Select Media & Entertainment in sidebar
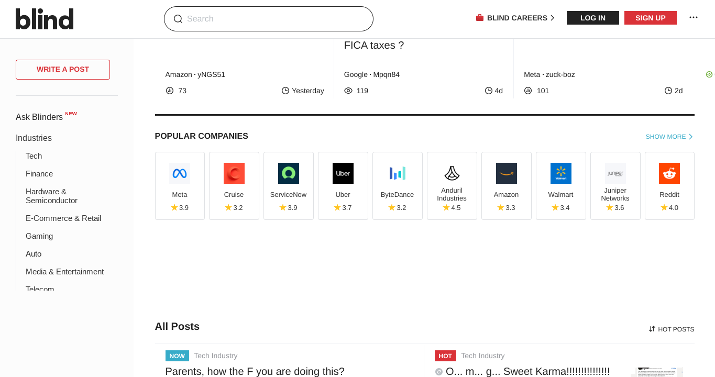This screenshot has width=715, height=377. [65, 272]
